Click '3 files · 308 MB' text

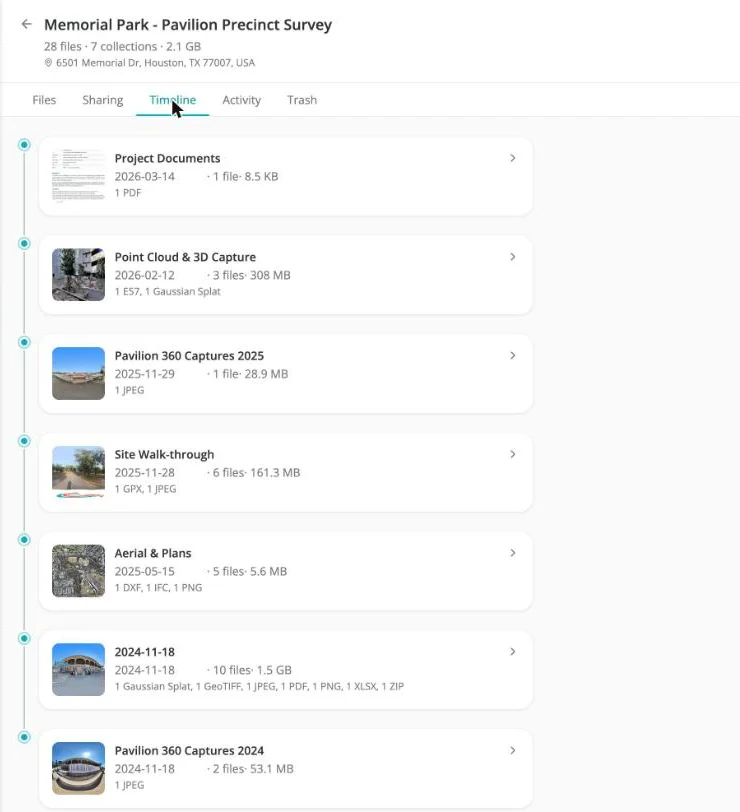pyautogui.click(x=249, y=276)
